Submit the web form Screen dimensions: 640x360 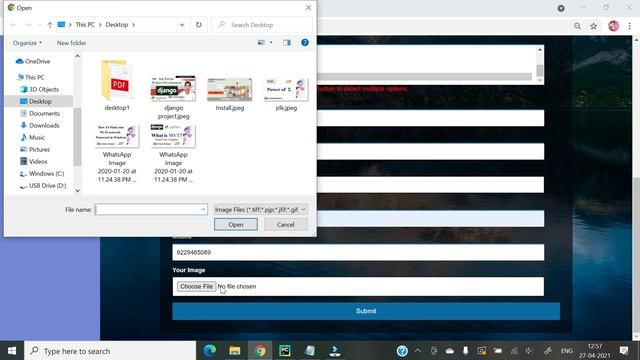(366, 311)
